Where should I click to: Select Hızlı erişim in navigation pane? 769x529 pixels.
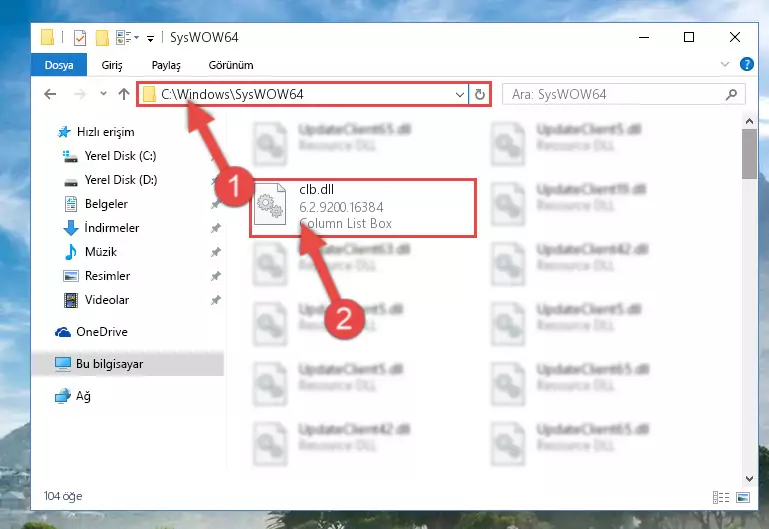(105, 132)
